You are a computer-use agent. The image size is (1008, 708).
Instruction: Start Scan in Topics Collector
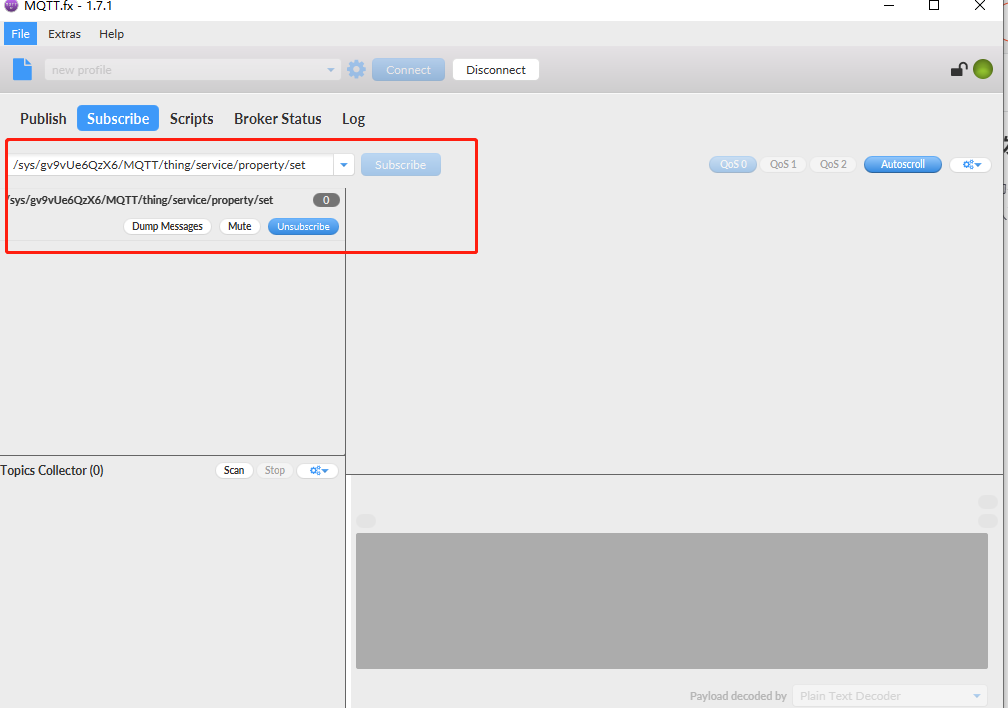coord(234,471)
